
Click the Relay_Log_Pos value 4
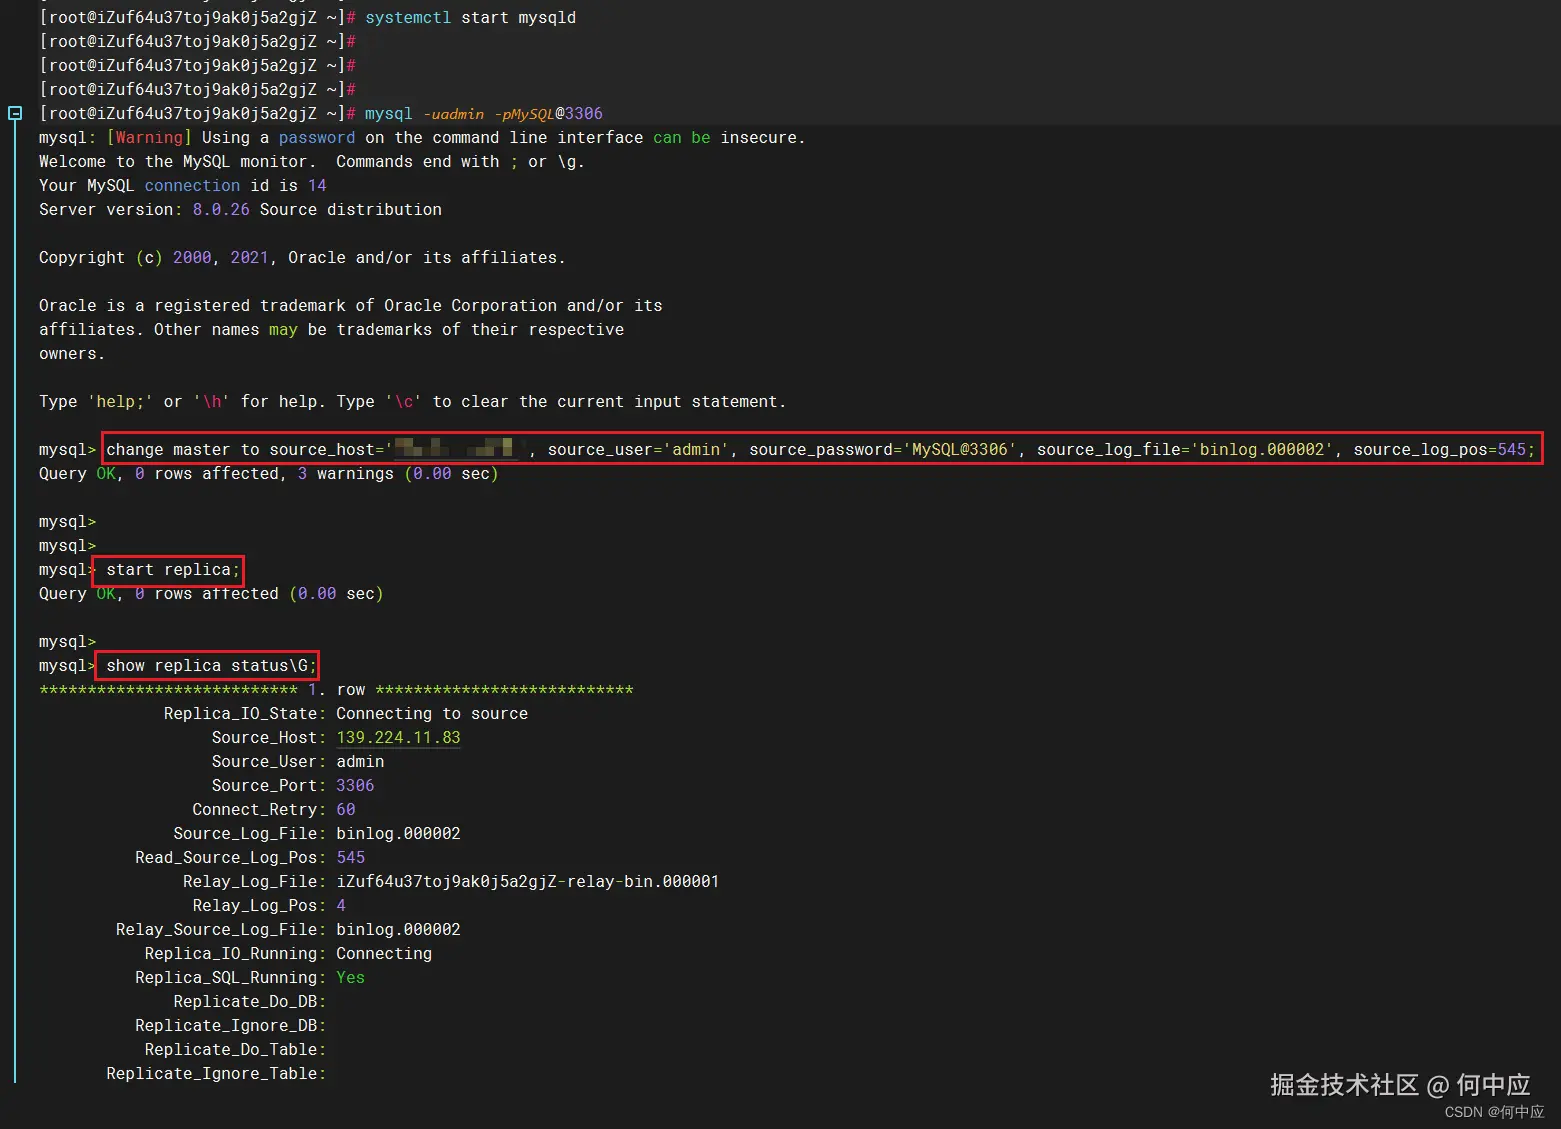341,906
